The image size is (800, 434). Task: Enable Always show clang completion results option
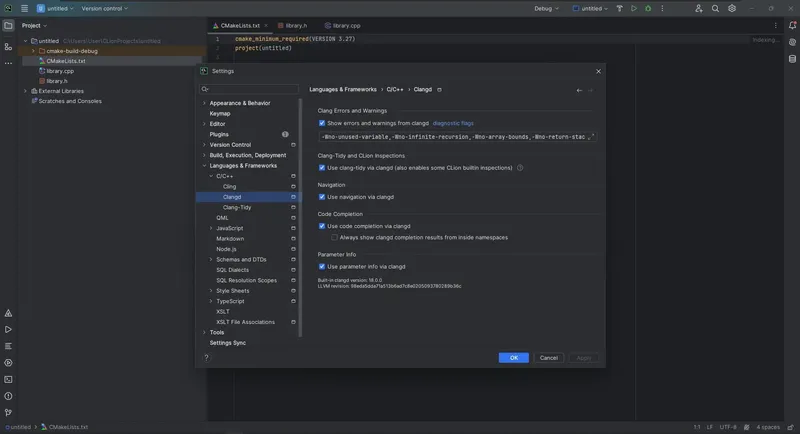(x=335, y=237)
